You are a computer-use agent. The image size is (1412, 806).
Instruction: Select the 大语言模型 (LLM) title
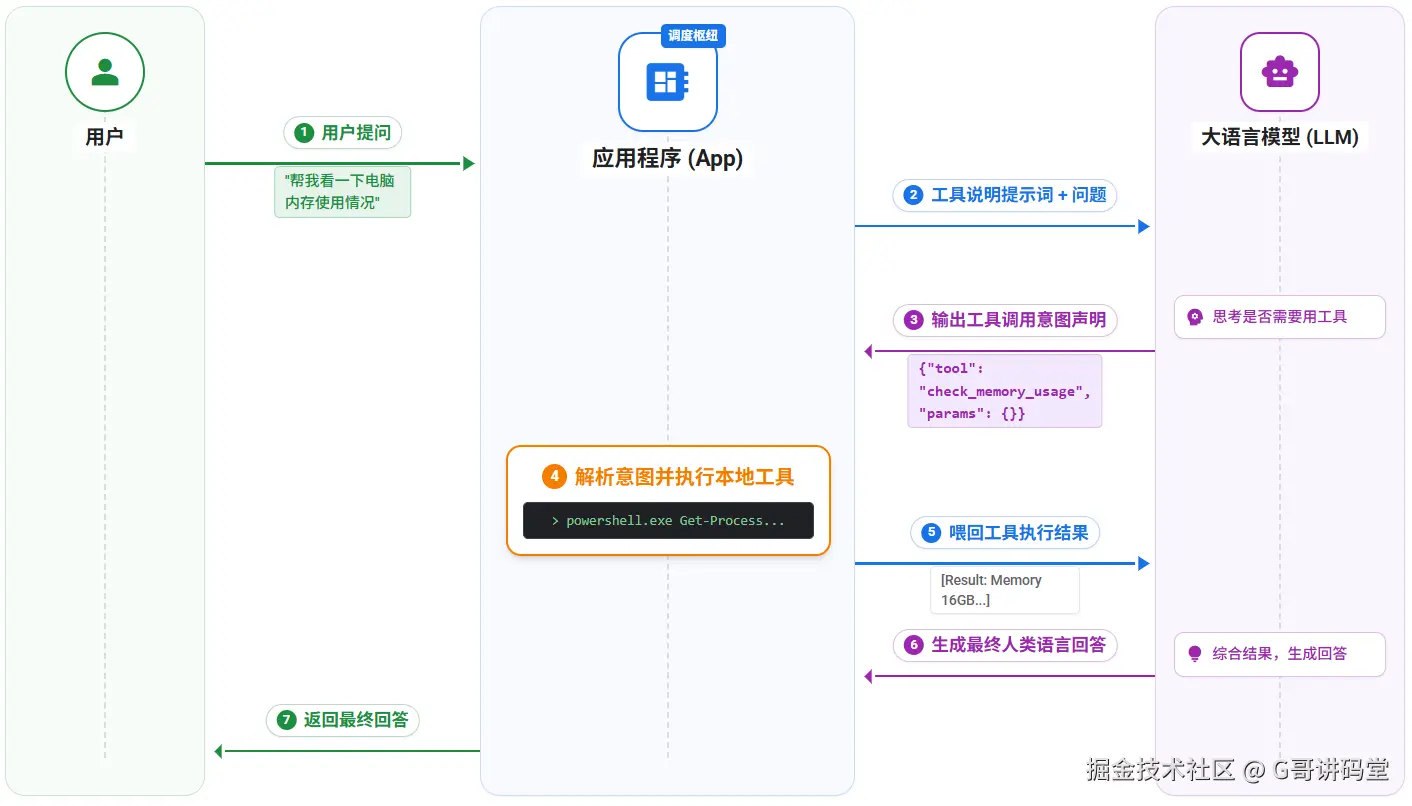(1280, 137)
